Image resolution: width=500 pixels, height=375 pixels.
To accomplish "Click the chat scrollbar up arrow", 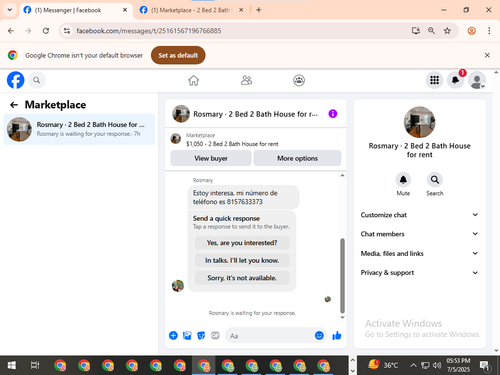I will point(342,176).
